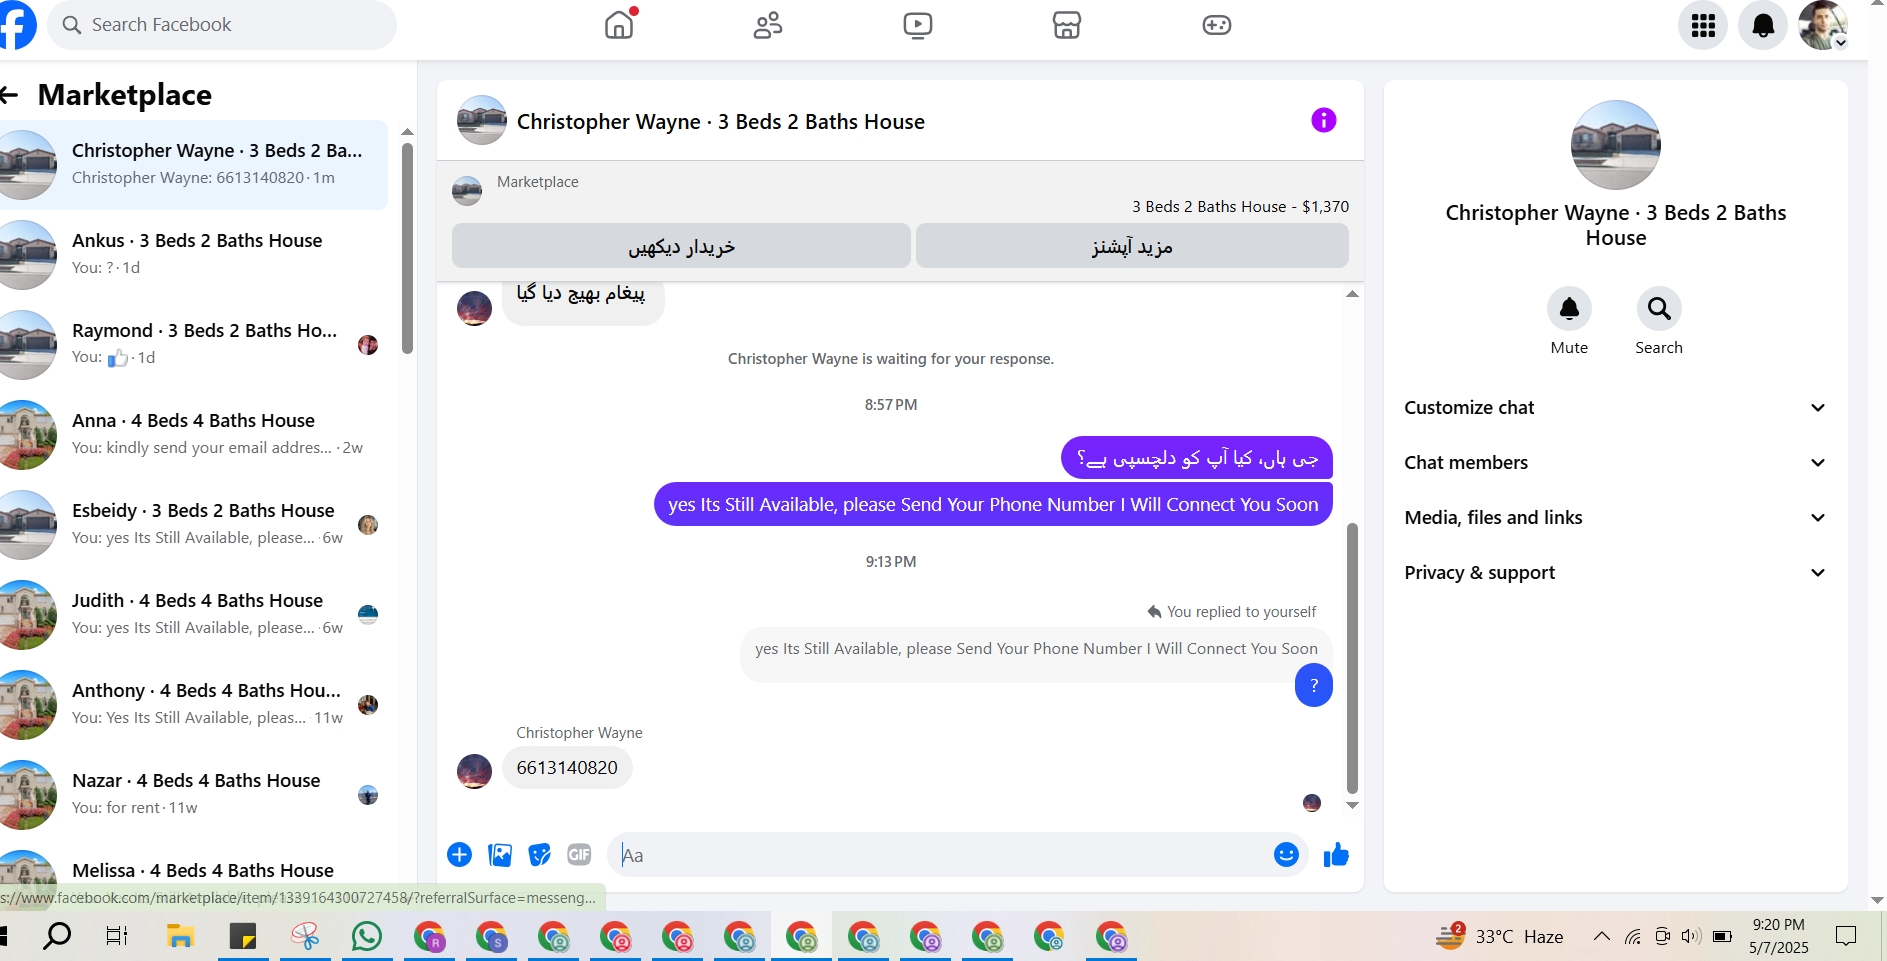Click the خریدار دیکھیں button
Image resolution: width=1887 pixels, height=961 pixels.
pyautogui.click(x=681, y=246)
